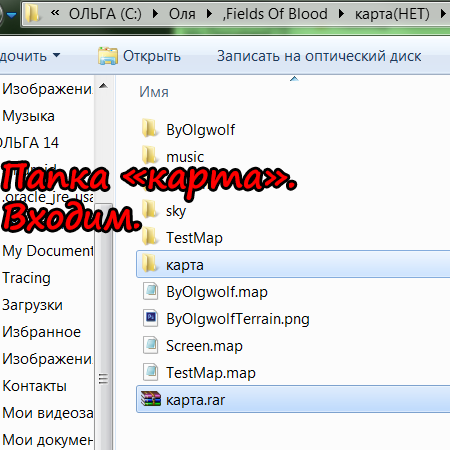Viewport: 450px width, 450px height.
Task: Select the TestMap folder icon
Action: pos(149,237)
